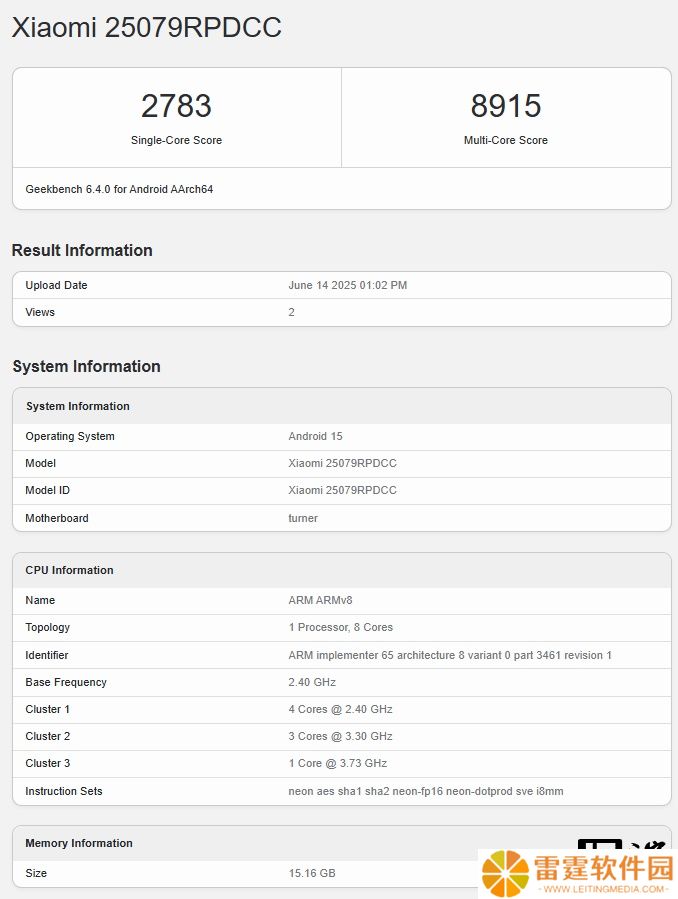Select the neon aes sha1 instruction sets value
Image resolution: width=678 pixels, height=899 pixels.
pos(426,791)
